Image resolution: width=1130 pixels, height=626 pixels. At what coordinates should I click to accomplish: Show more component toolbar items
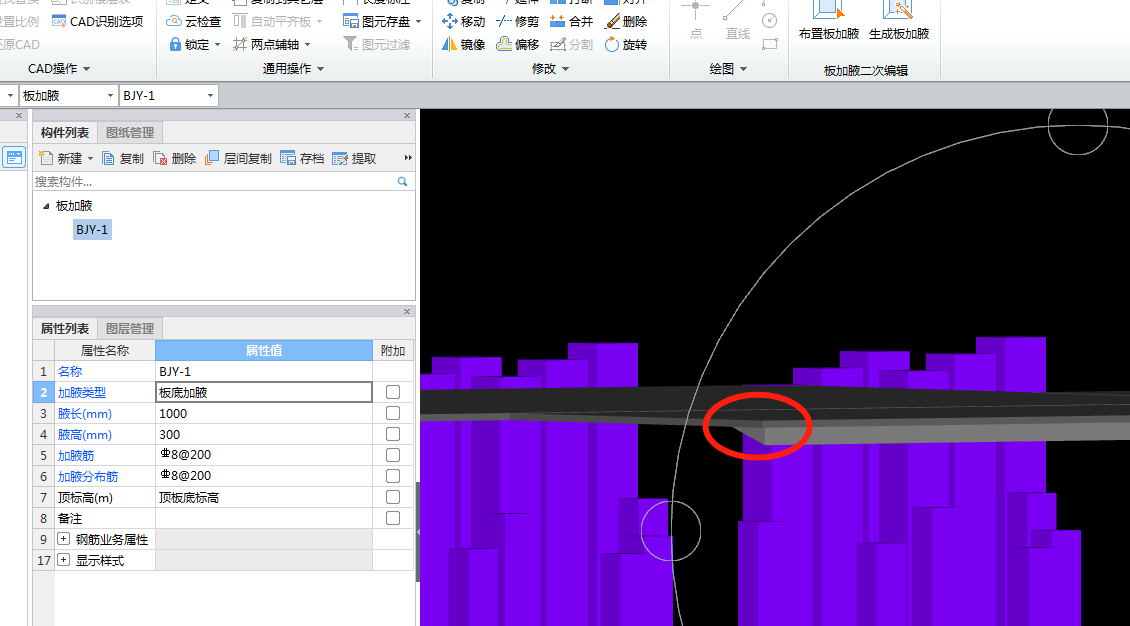click(x=408, y=158)
